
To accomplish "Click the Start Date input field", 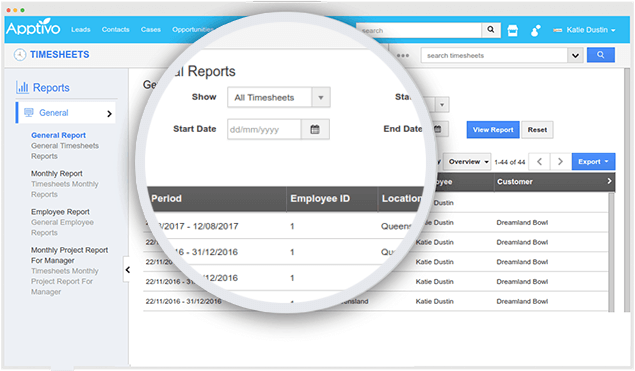I will point(264,129).
